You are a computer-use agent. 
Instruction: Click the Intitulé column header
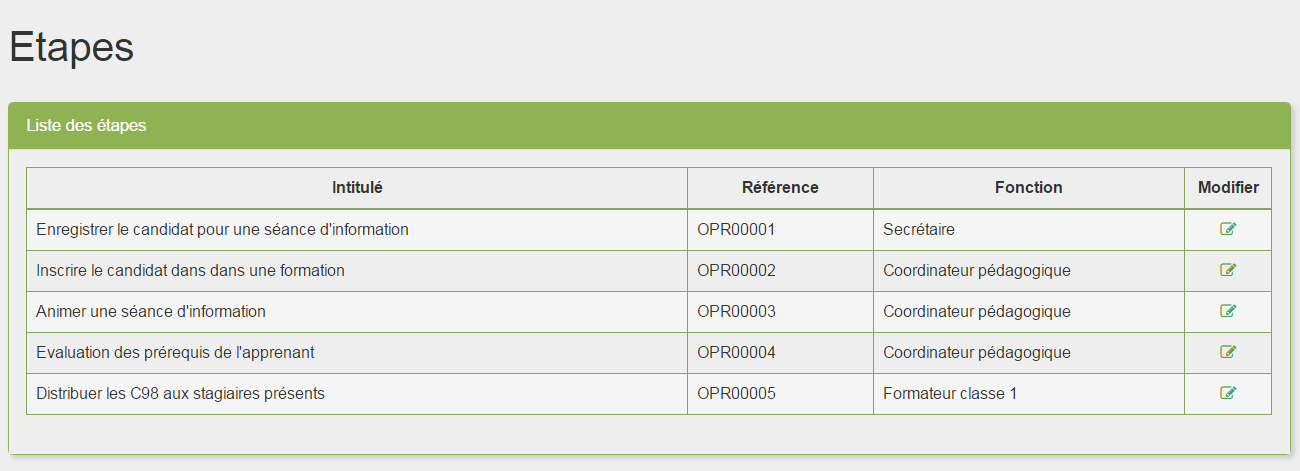point(357,188)
